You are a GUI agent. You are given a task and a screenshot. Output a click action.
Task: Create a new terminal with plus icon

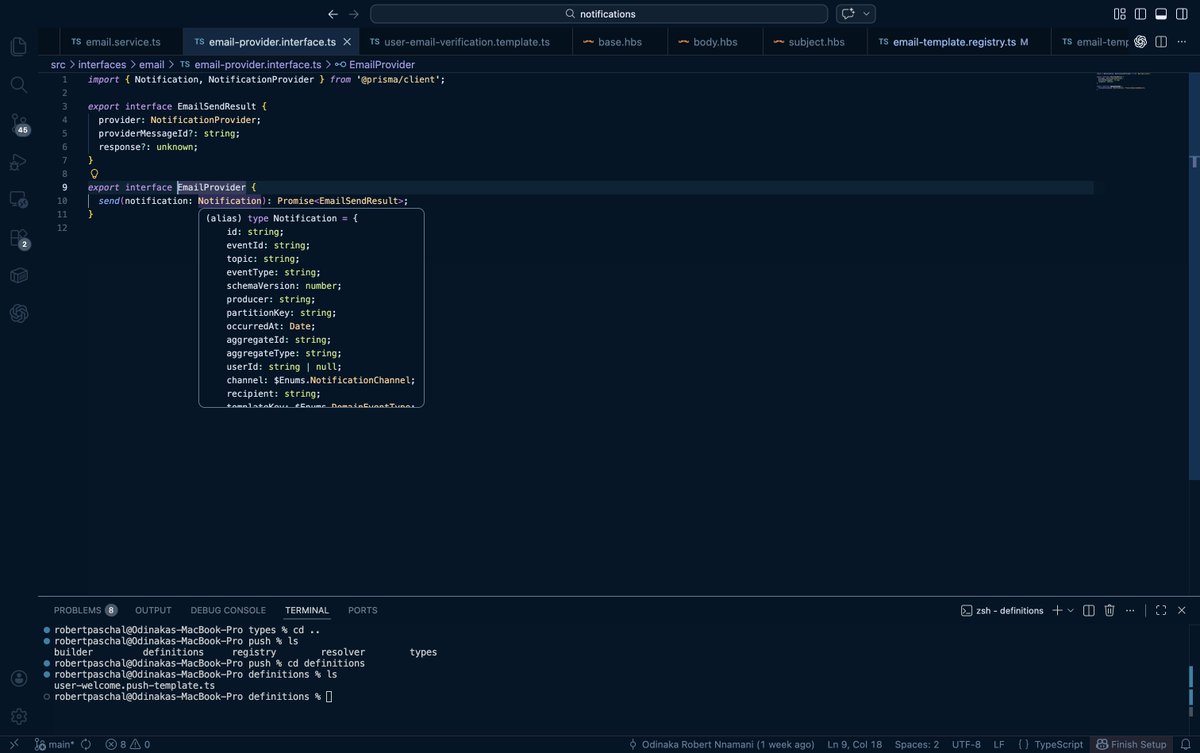click(x=1057, y=610)
